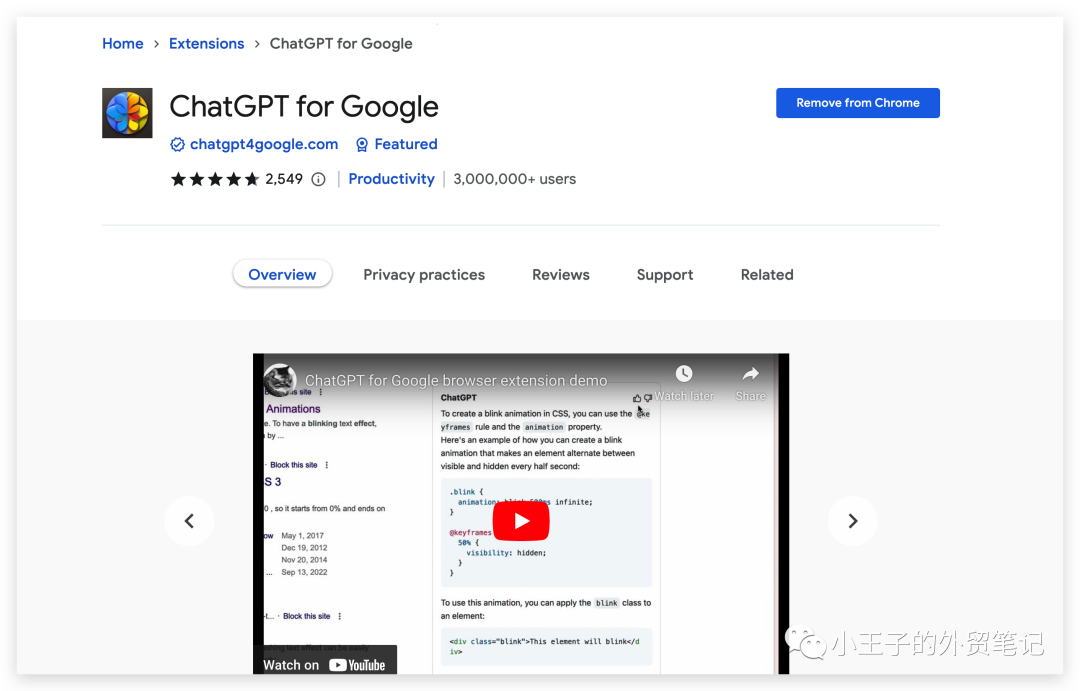Switch to Privacy practices tab
Viewport: 1080px width, 691px height.
(424, 274)
